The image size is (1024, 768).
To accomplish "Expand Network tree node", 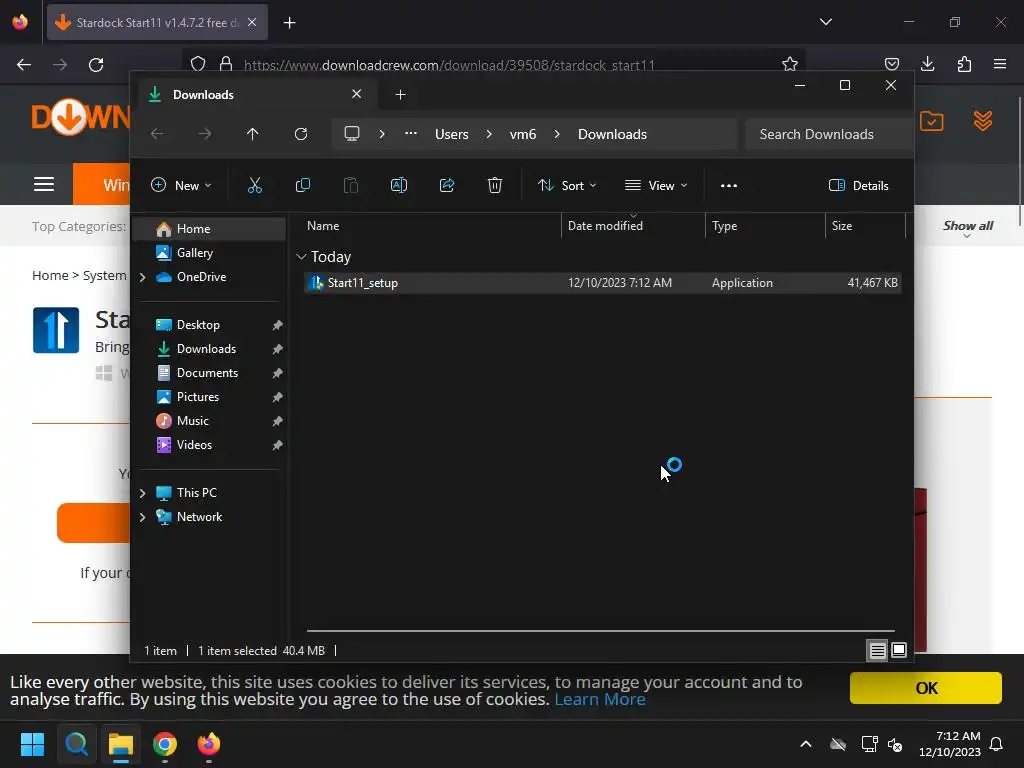I will [142, 517].
